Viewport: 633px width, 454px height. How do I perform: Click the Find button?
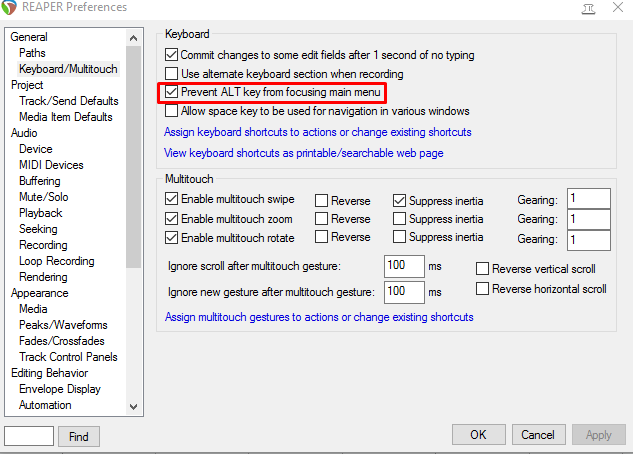click(79, 437)
